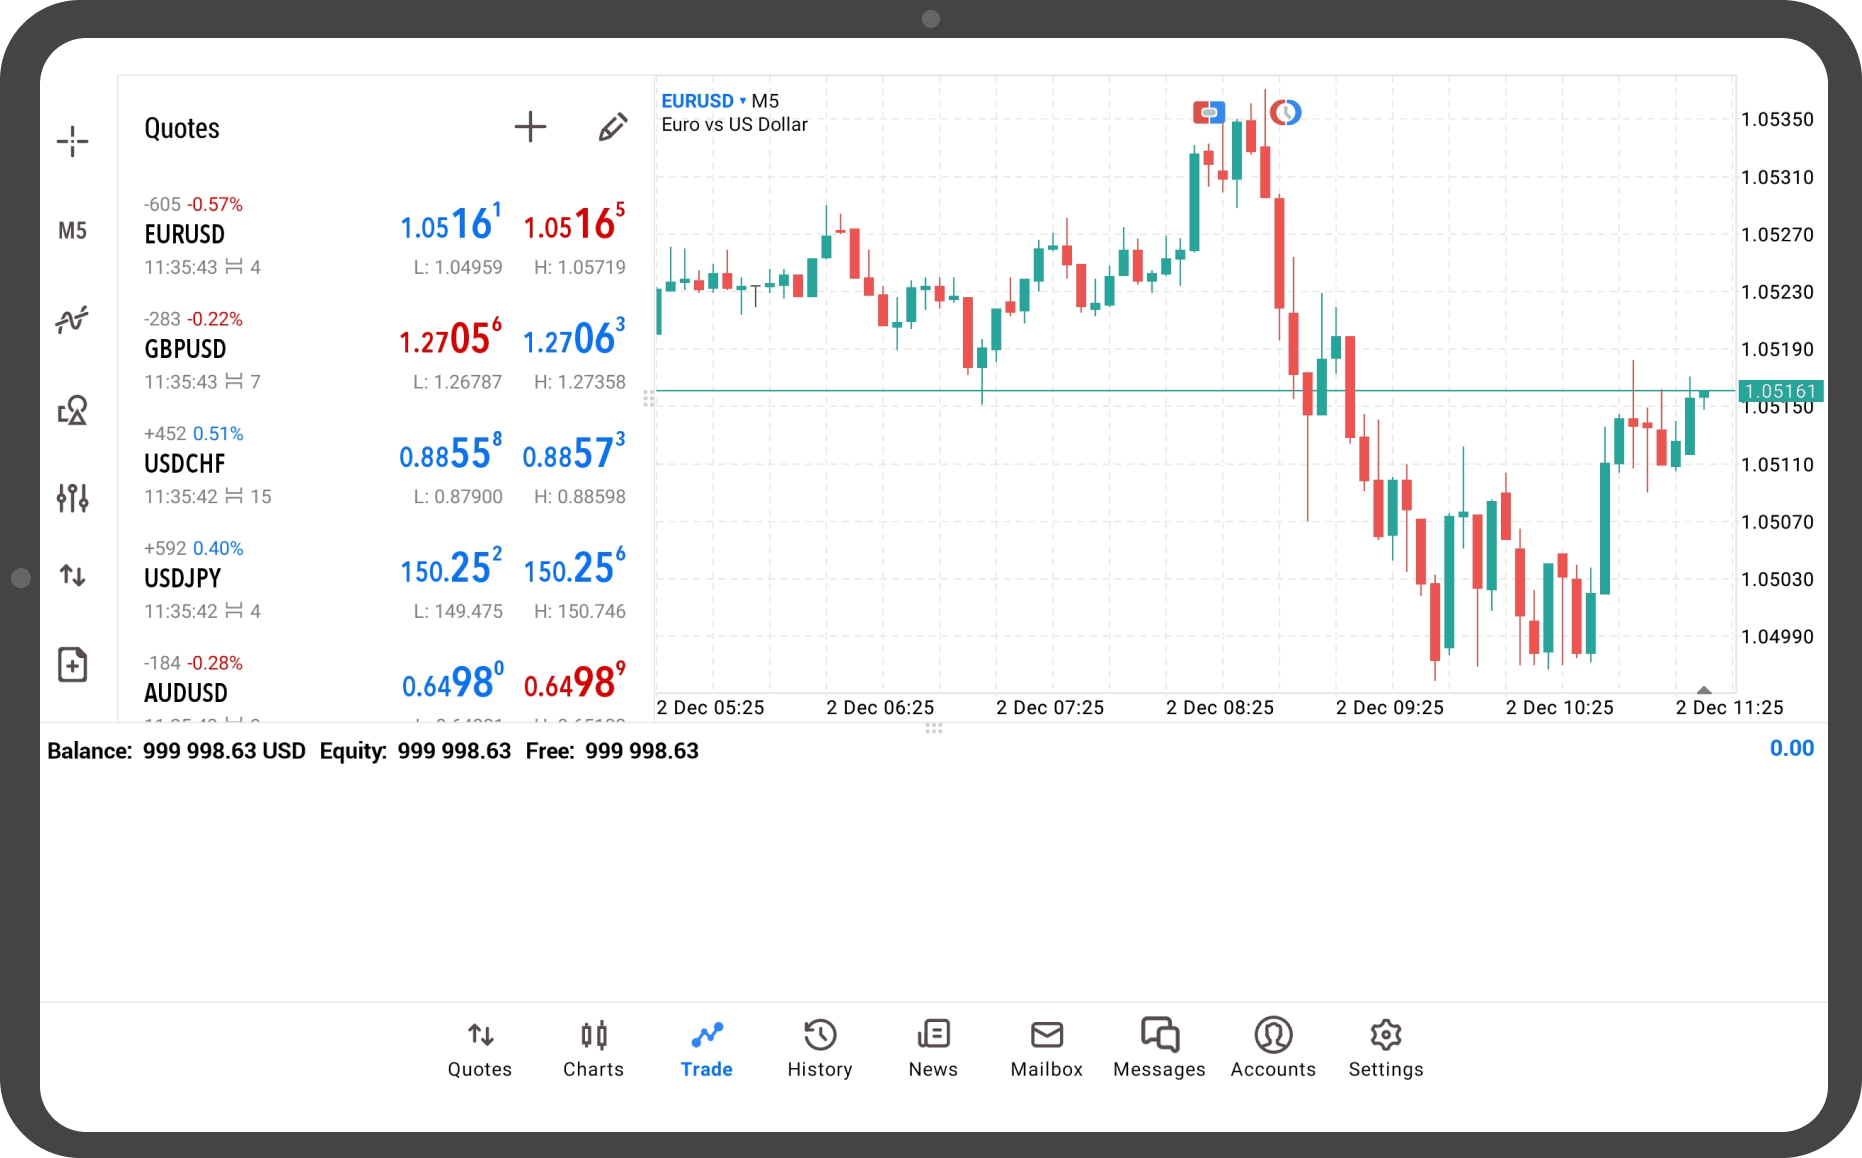The image size is (1862, 1158).
Task: Open the M5 timeframe selector
Action: pos(72,231)
